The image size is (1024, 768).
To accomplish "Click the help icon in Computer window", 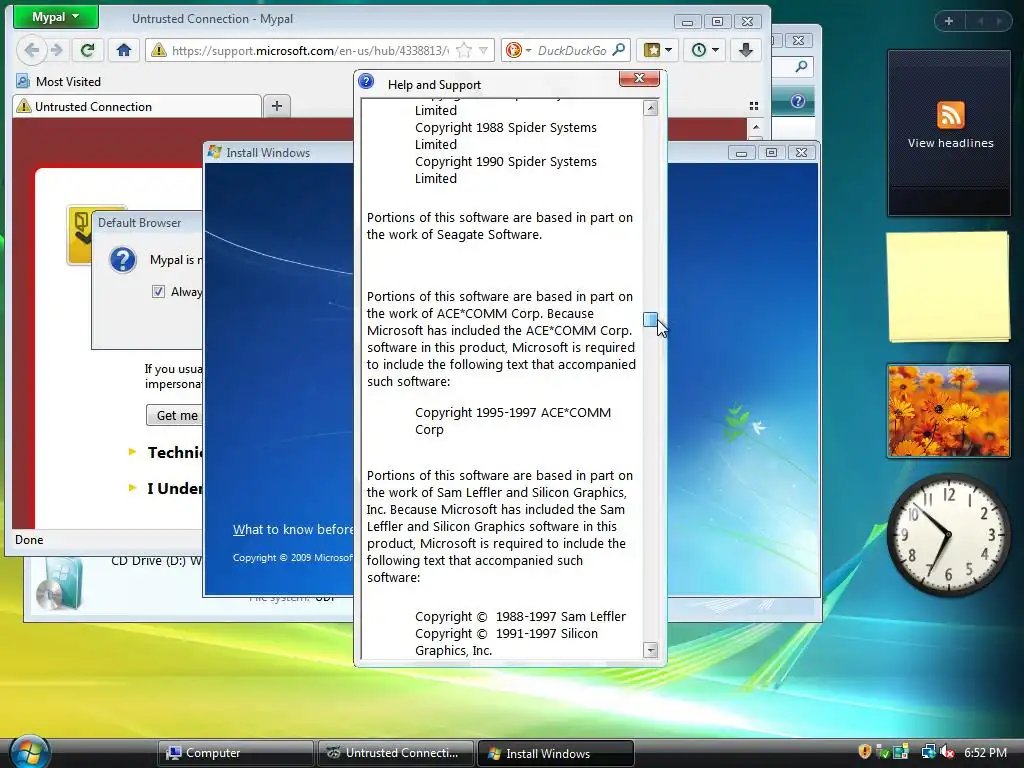I will point(797,101).
